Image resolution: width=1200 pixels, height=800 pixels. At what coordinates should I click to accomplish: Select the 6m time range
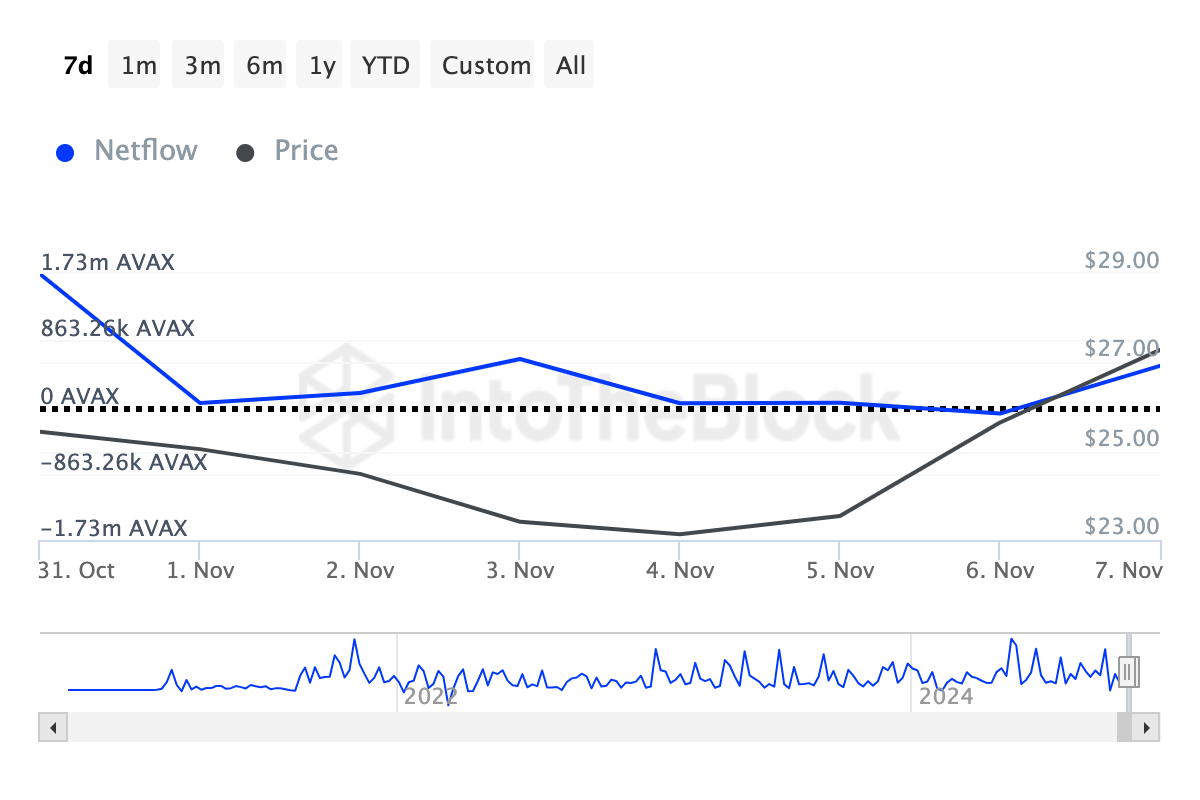click(x=265, y=65)
